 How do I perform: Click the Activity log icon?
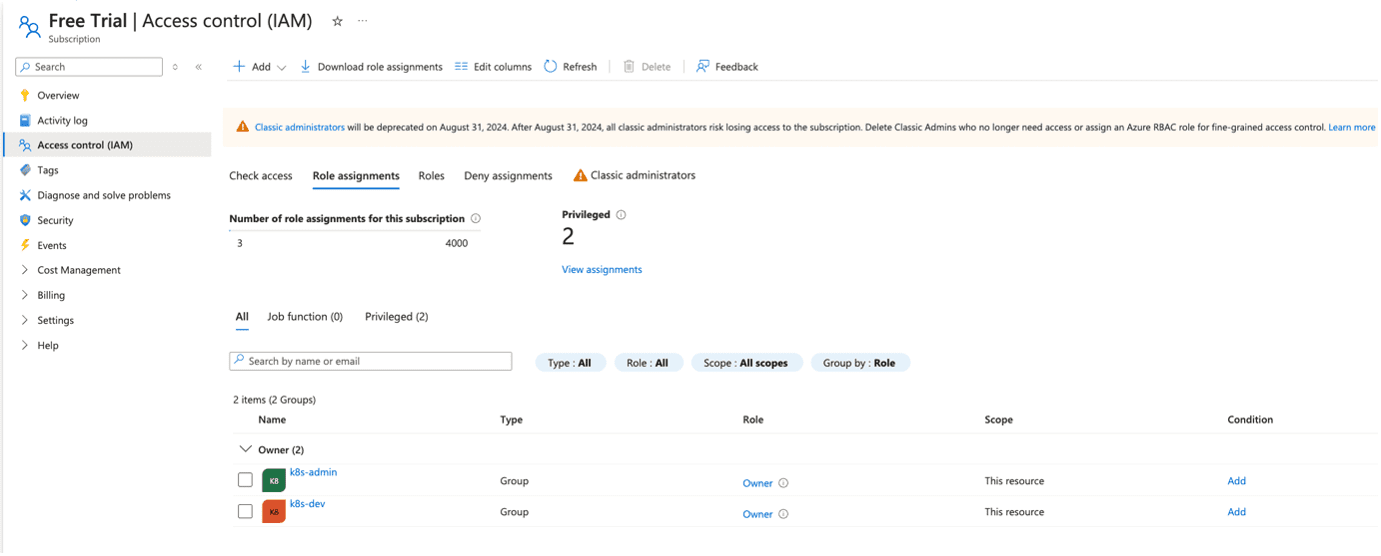(25, 120)
